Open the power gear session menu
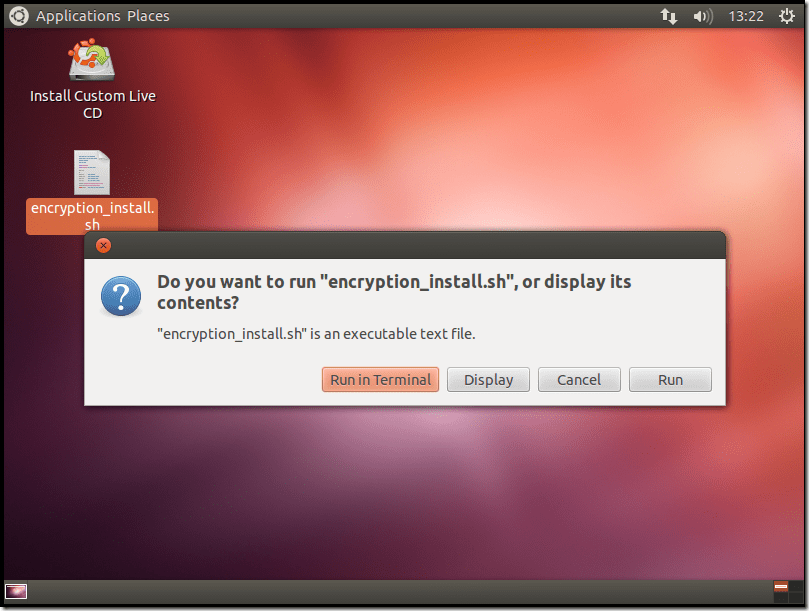 click(x=786, y=16)
